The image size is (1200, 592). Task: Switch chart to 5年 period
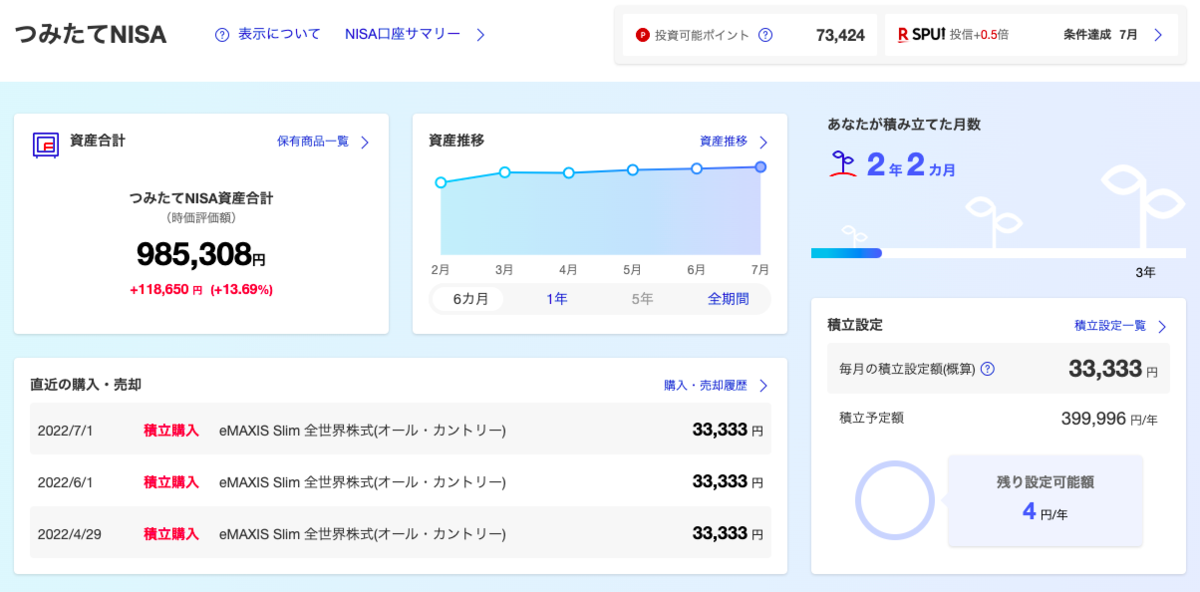(x=642, y=299)
